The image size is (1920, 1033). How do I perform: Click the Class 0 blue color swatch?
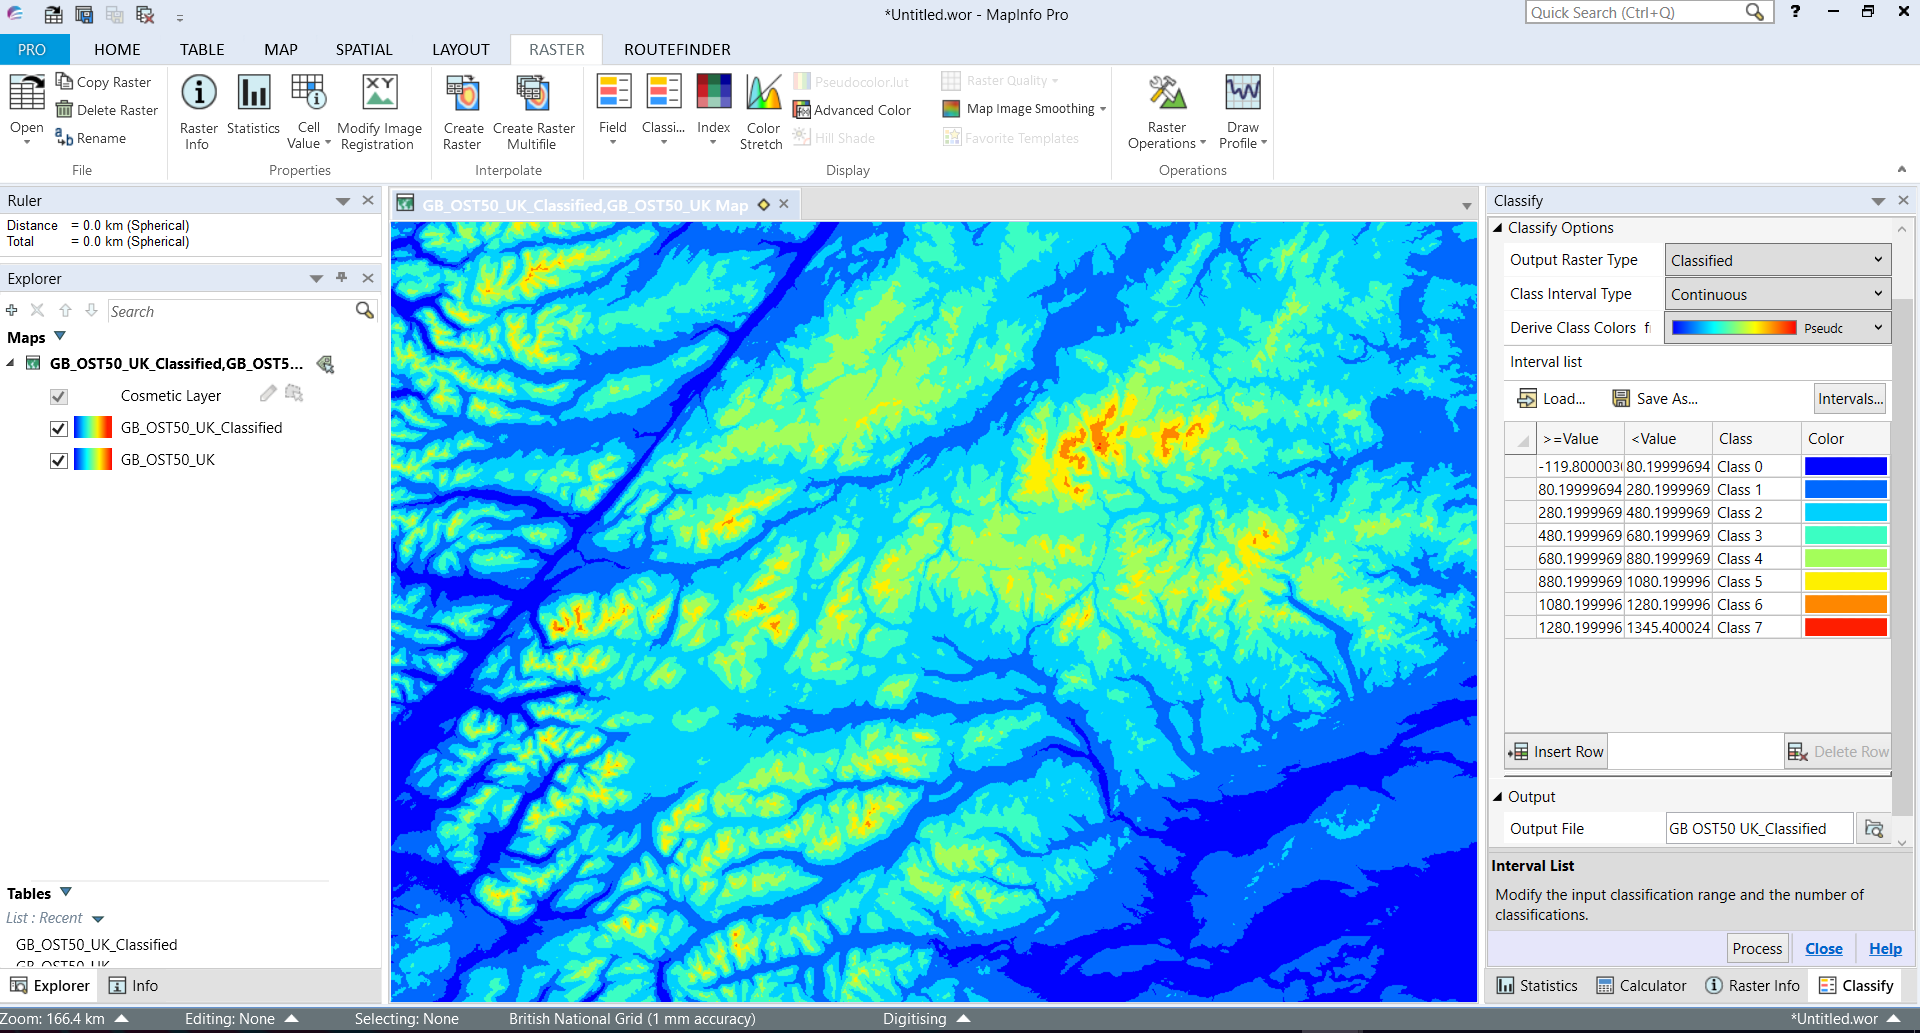[x=1845, y=467]
